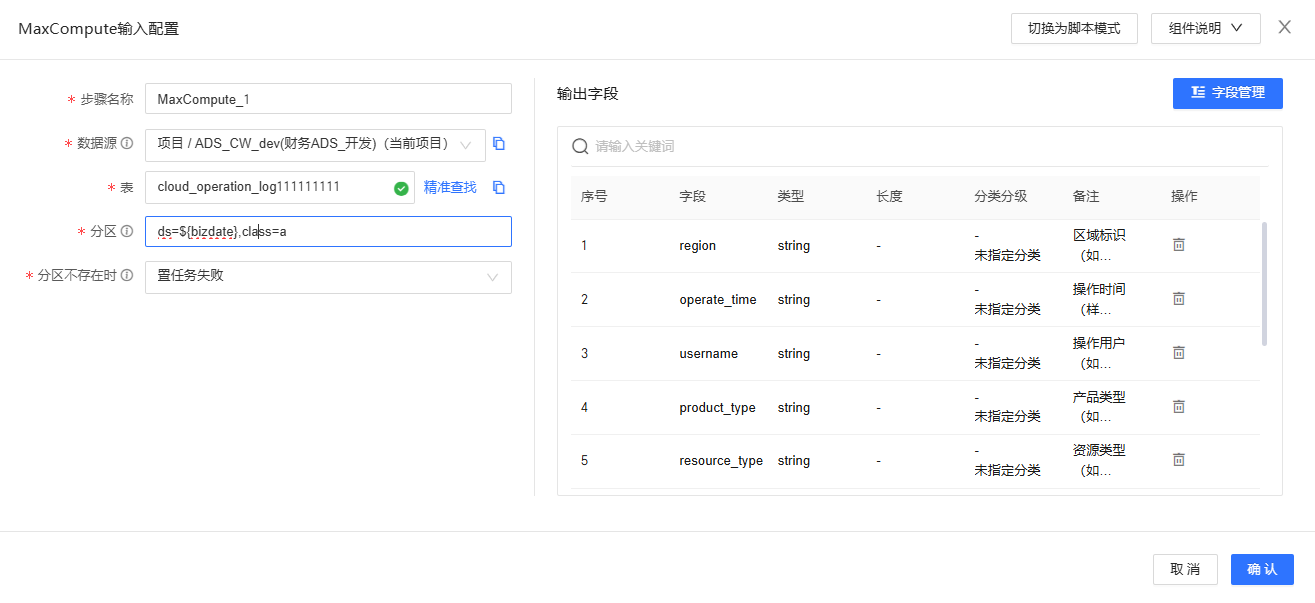Image resolution: width=1315 pixels, height=603 pixels.
Task: Open 字段管理 field management
Action: pos(1228,93)
